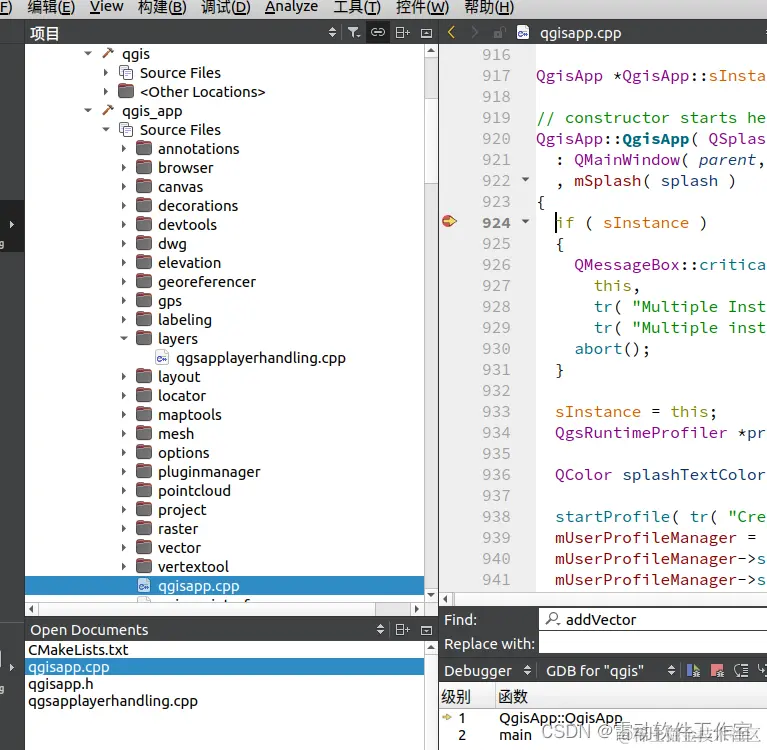Click the C++ file icon beside qgisapp.cpp title

(523, 33)
